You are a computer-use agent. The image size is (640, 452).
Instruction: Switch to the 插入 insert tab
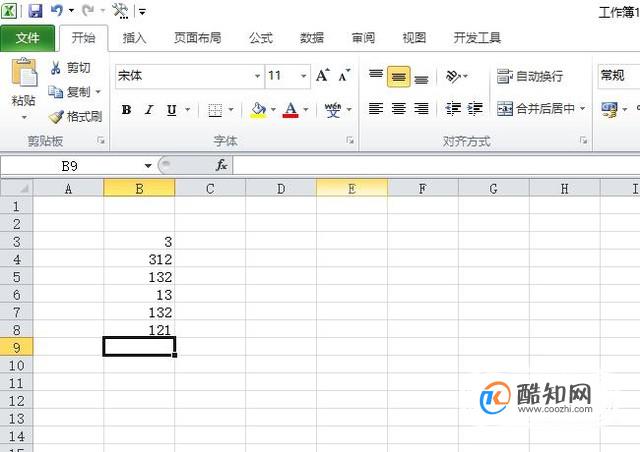point(134,38)
